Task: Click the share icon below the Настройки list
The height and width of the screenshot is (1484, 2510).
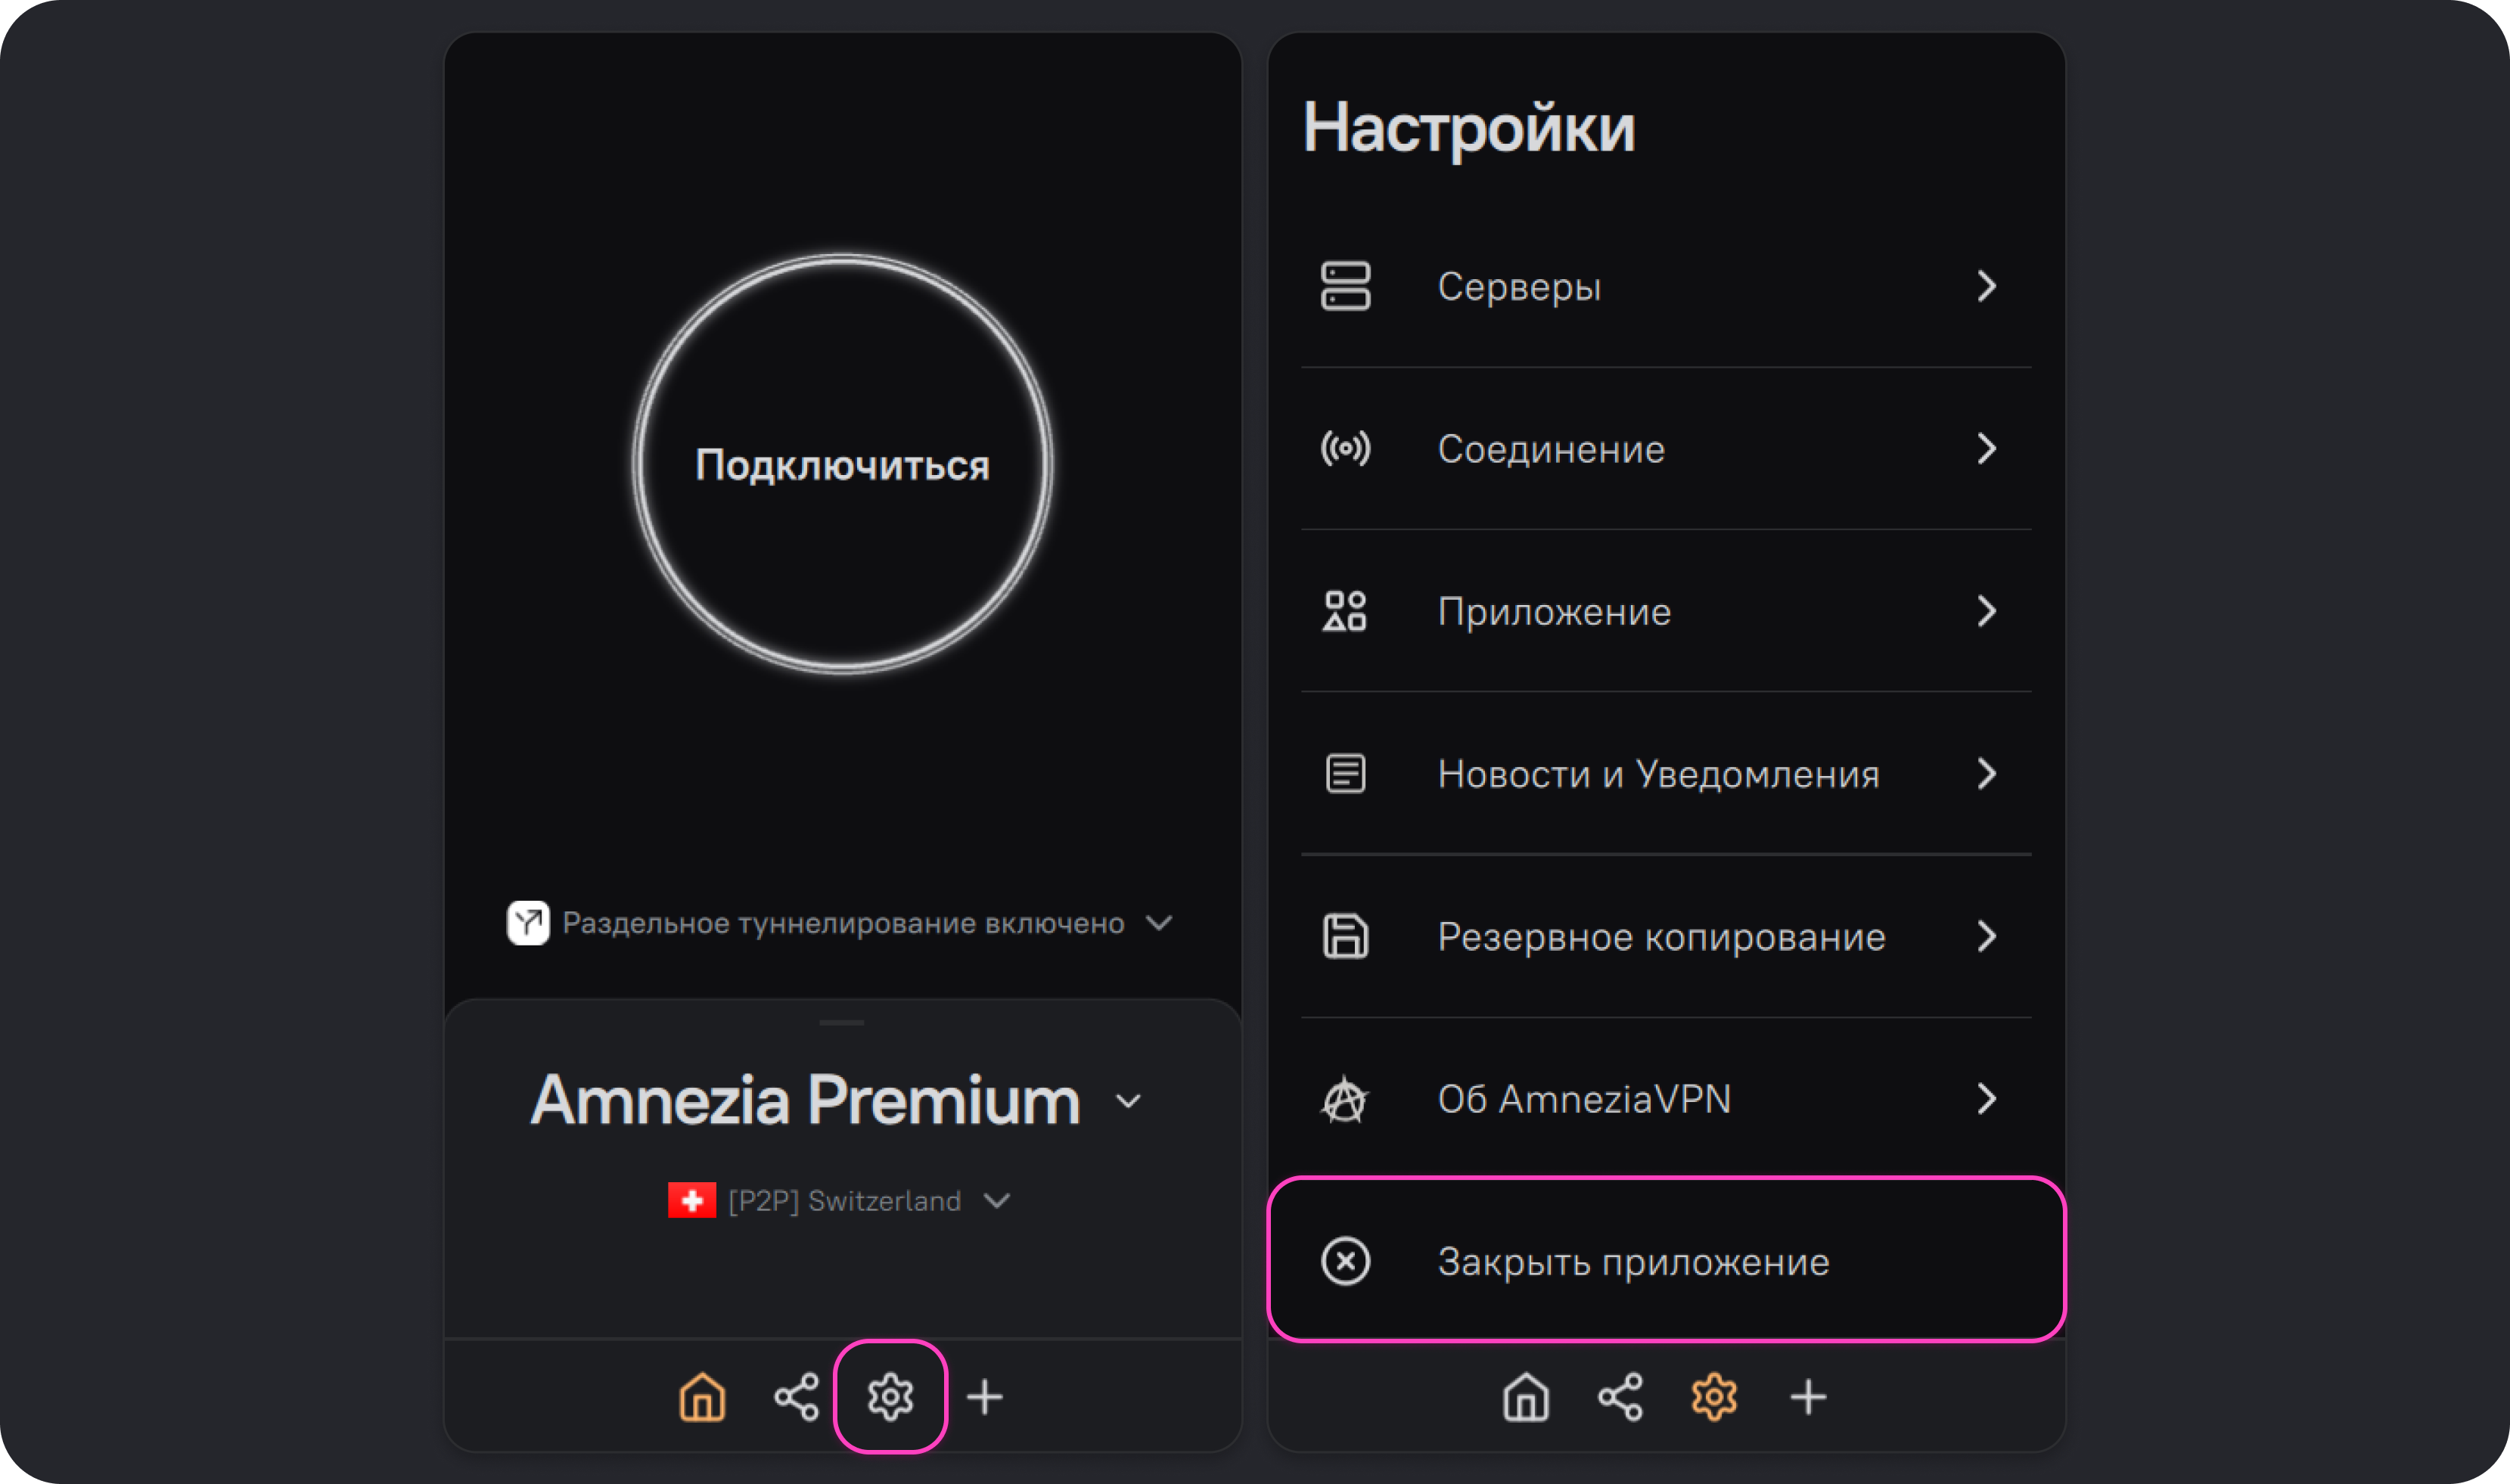Action: point(1620,1396)
